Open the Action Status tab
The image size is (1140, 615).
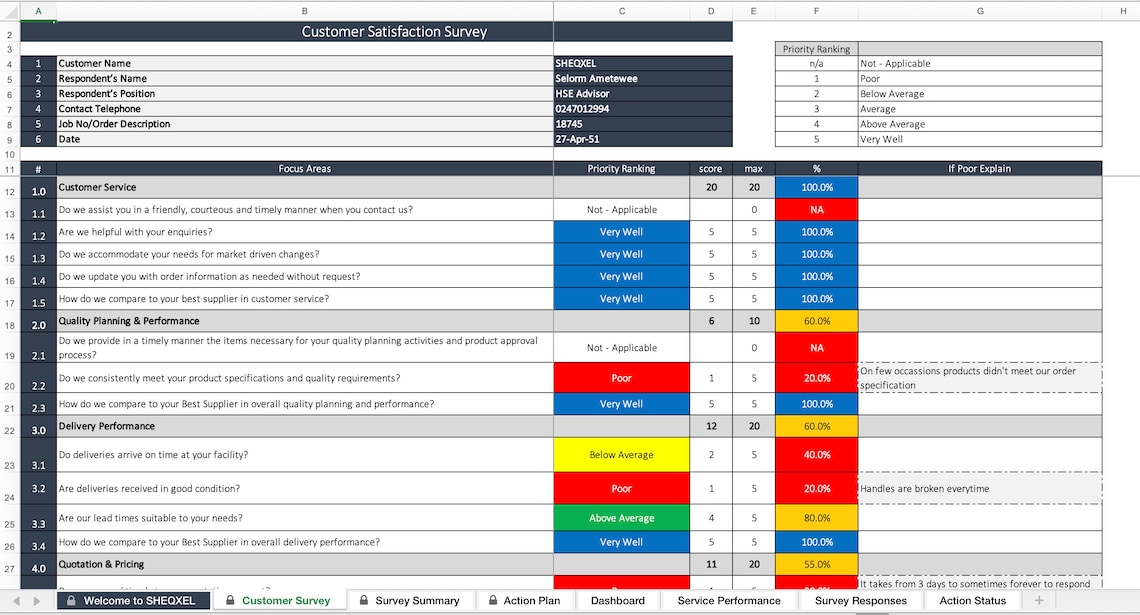click(972, 601)
